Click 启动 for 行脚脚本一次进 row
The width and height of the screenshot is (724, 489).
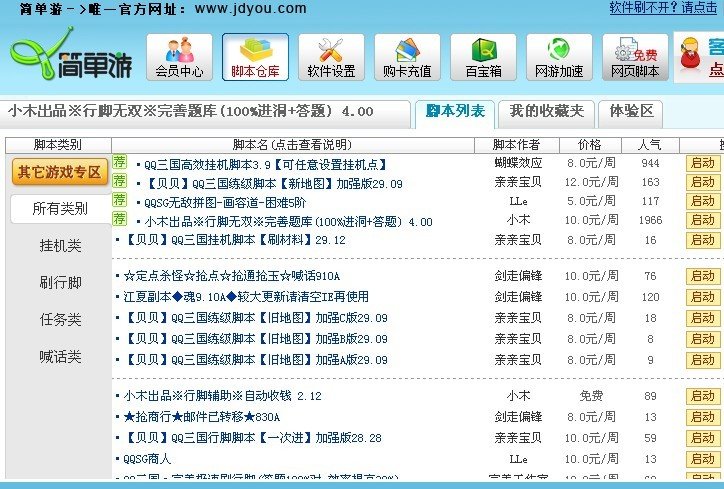[x=703, y=438]
